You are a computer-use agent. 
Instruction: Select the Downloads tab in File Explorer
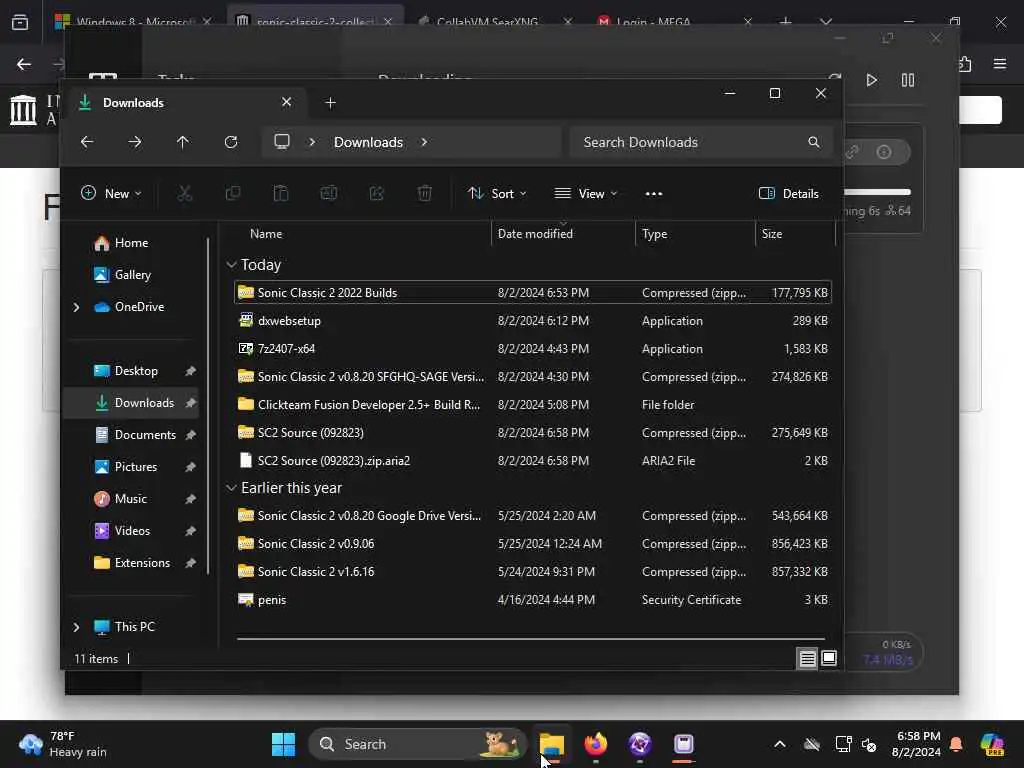coord(186,103)
